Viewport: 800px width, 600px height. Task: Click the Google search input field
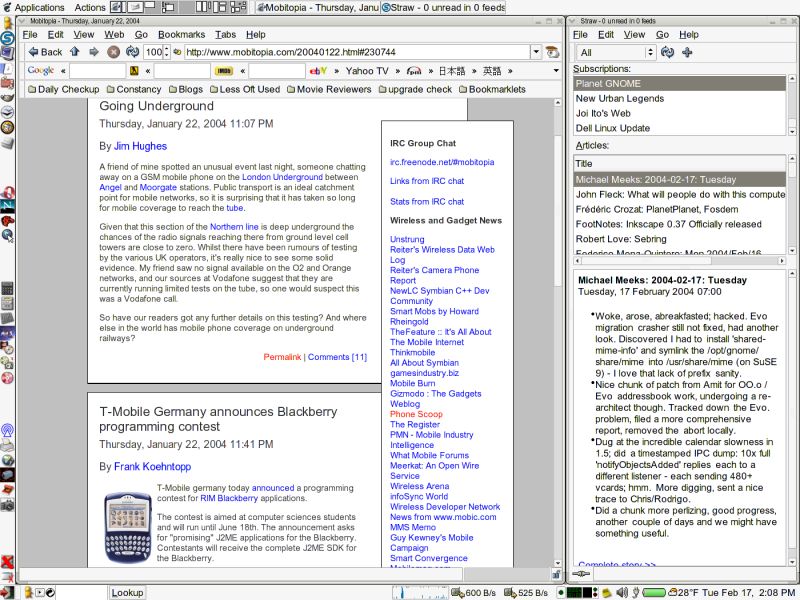point(97,71)
